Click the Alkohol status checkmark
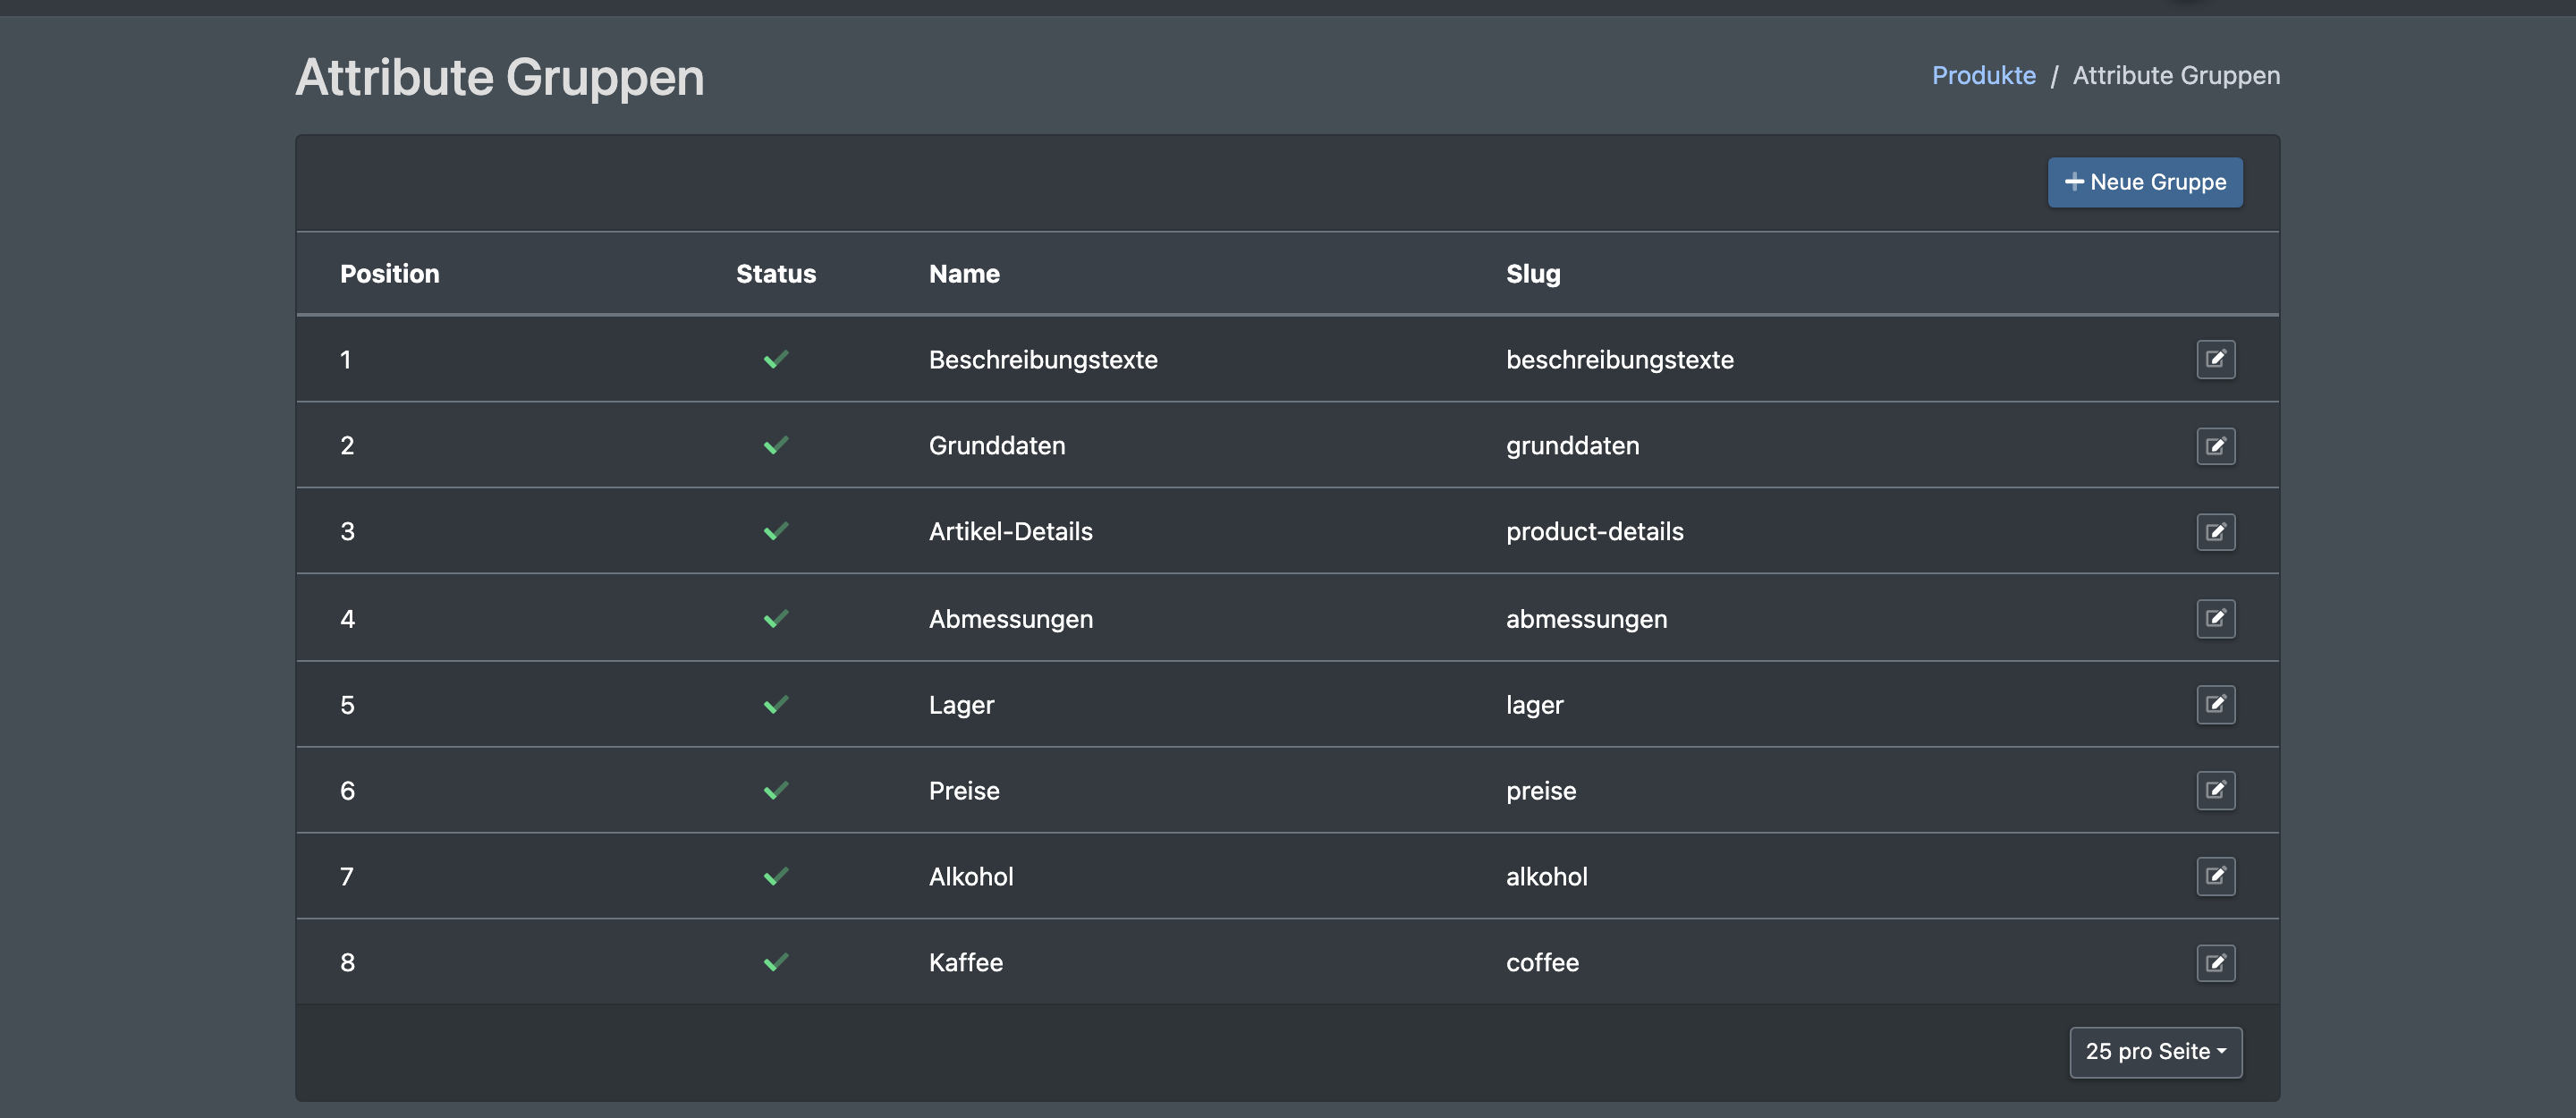This screenshot has height=1118, width=2576. tap(776, 877)
